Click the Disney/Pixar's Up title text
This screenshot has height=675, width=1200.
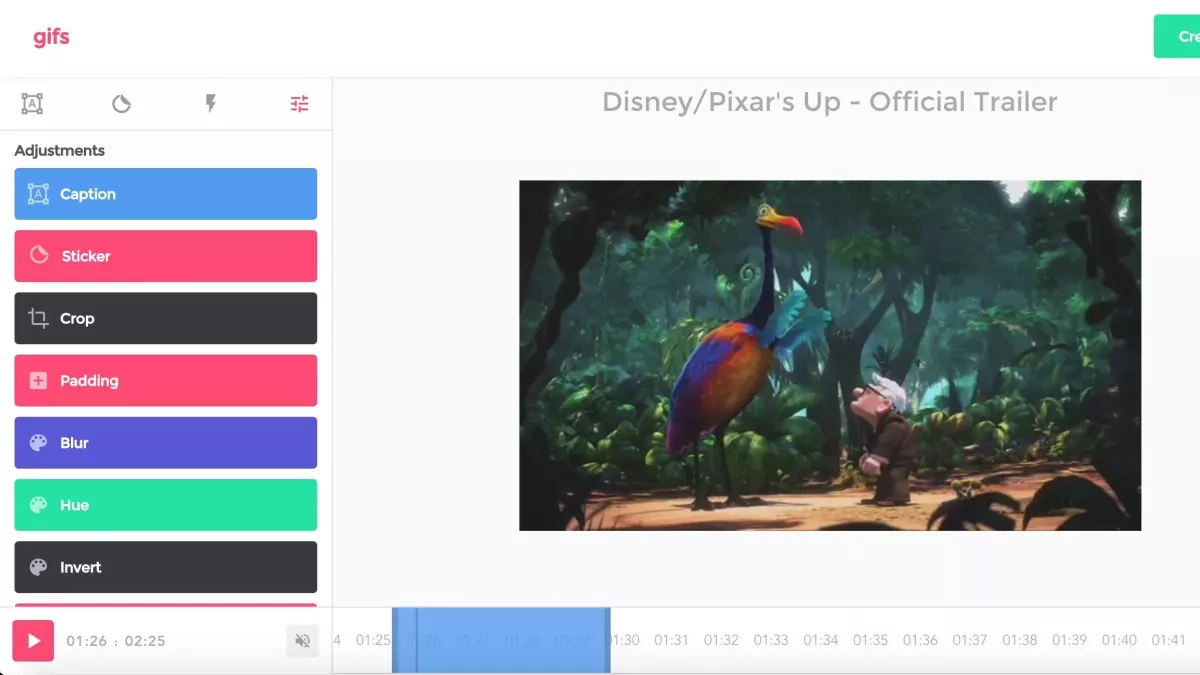830,102
